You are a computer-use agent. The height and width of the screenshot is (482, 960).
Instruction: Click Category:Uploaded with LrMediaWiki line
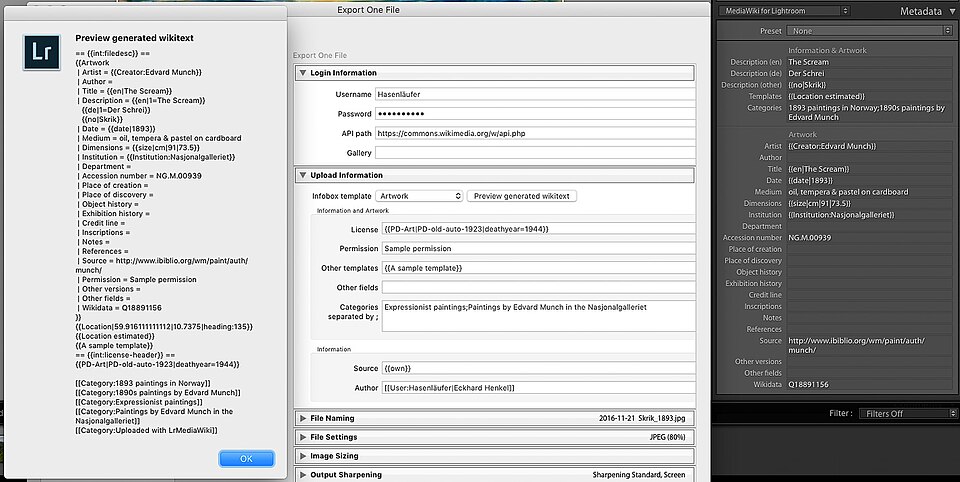pyautogui.click(x=146, y=431)
